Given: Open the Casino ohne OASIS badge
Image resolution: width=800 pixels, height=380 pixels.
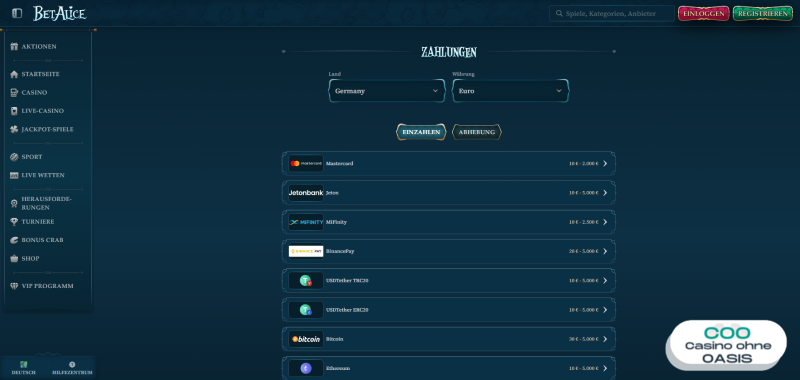Looking at the screenshot, I should (x=728, y=345).
